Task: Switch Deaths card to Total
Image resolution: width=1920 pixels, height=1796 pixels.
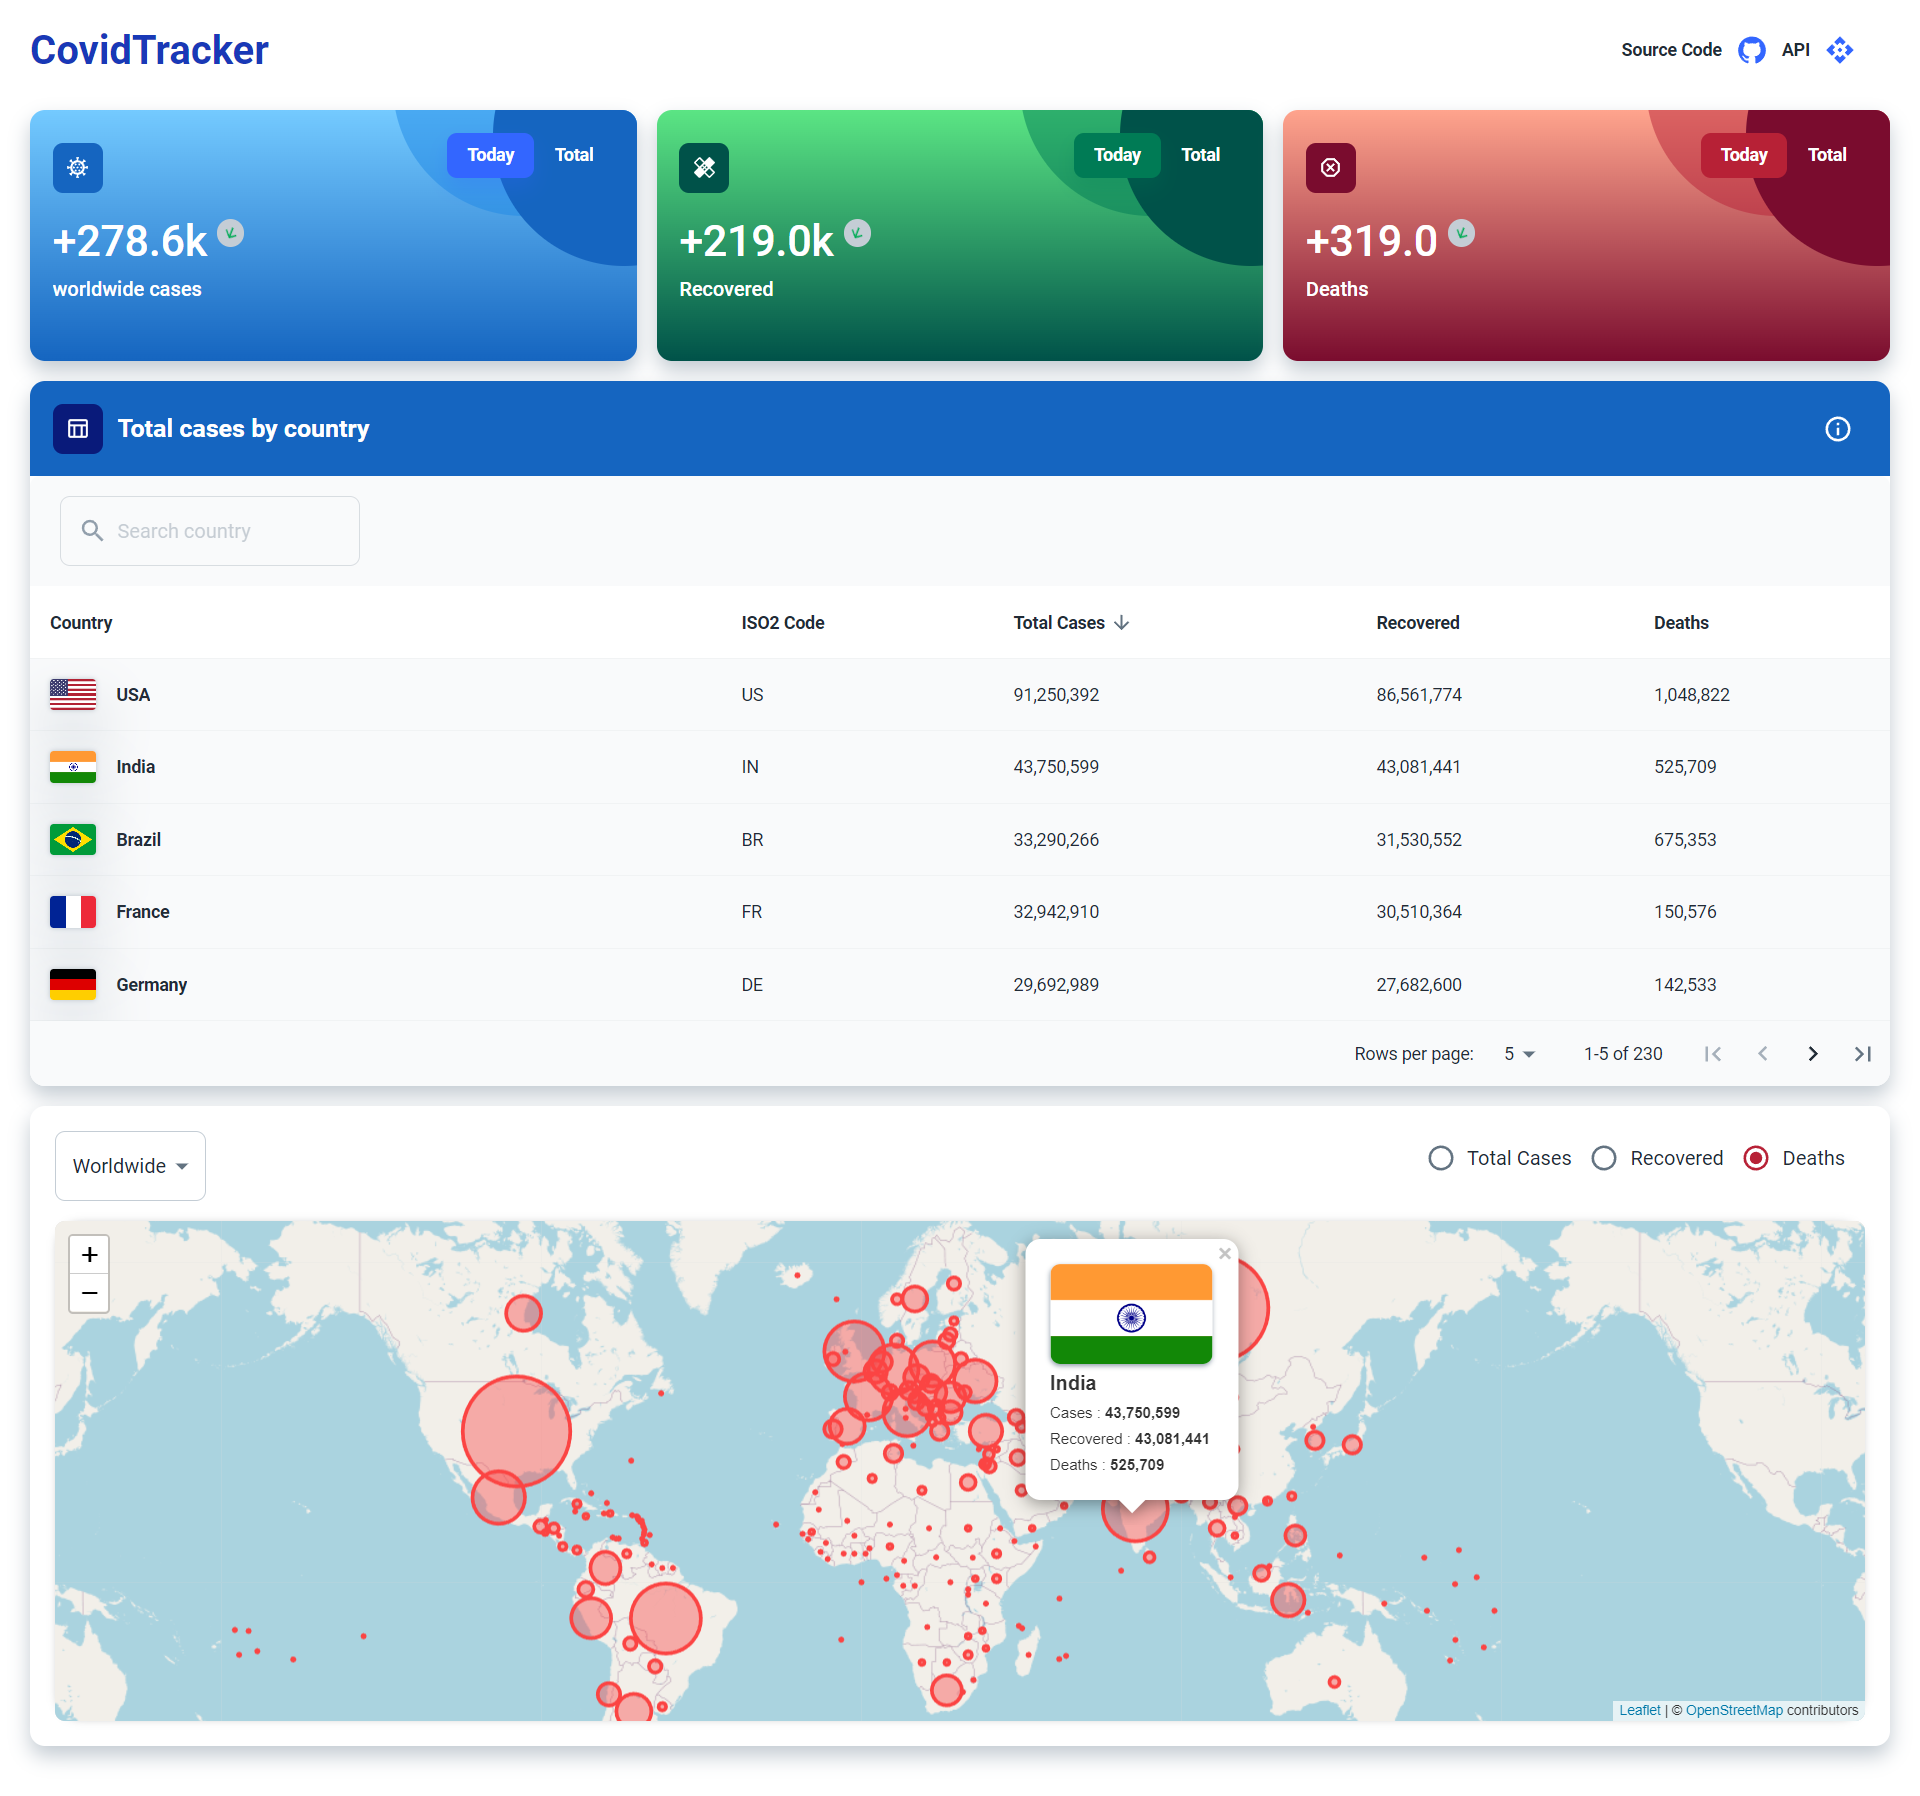Action: tap(1827, 155)
